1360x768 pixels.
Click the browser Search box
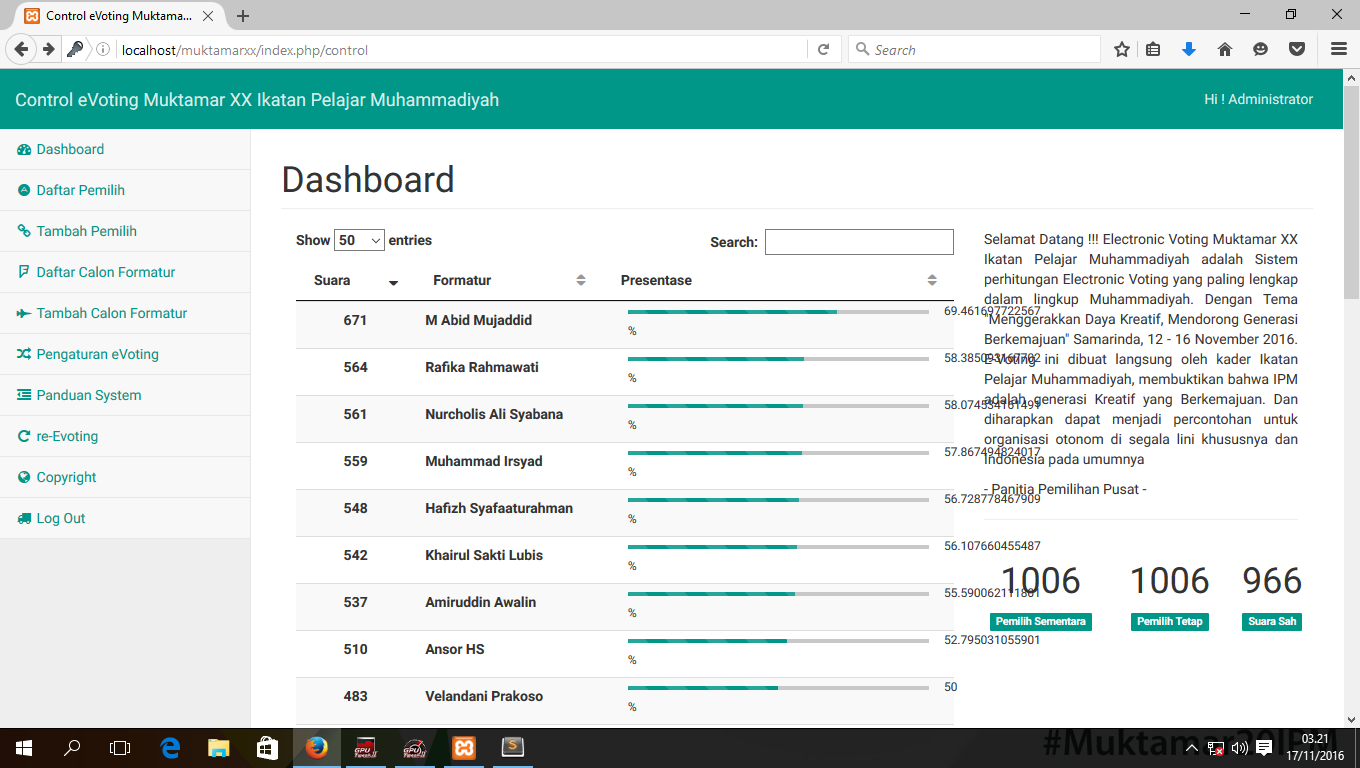974,49
